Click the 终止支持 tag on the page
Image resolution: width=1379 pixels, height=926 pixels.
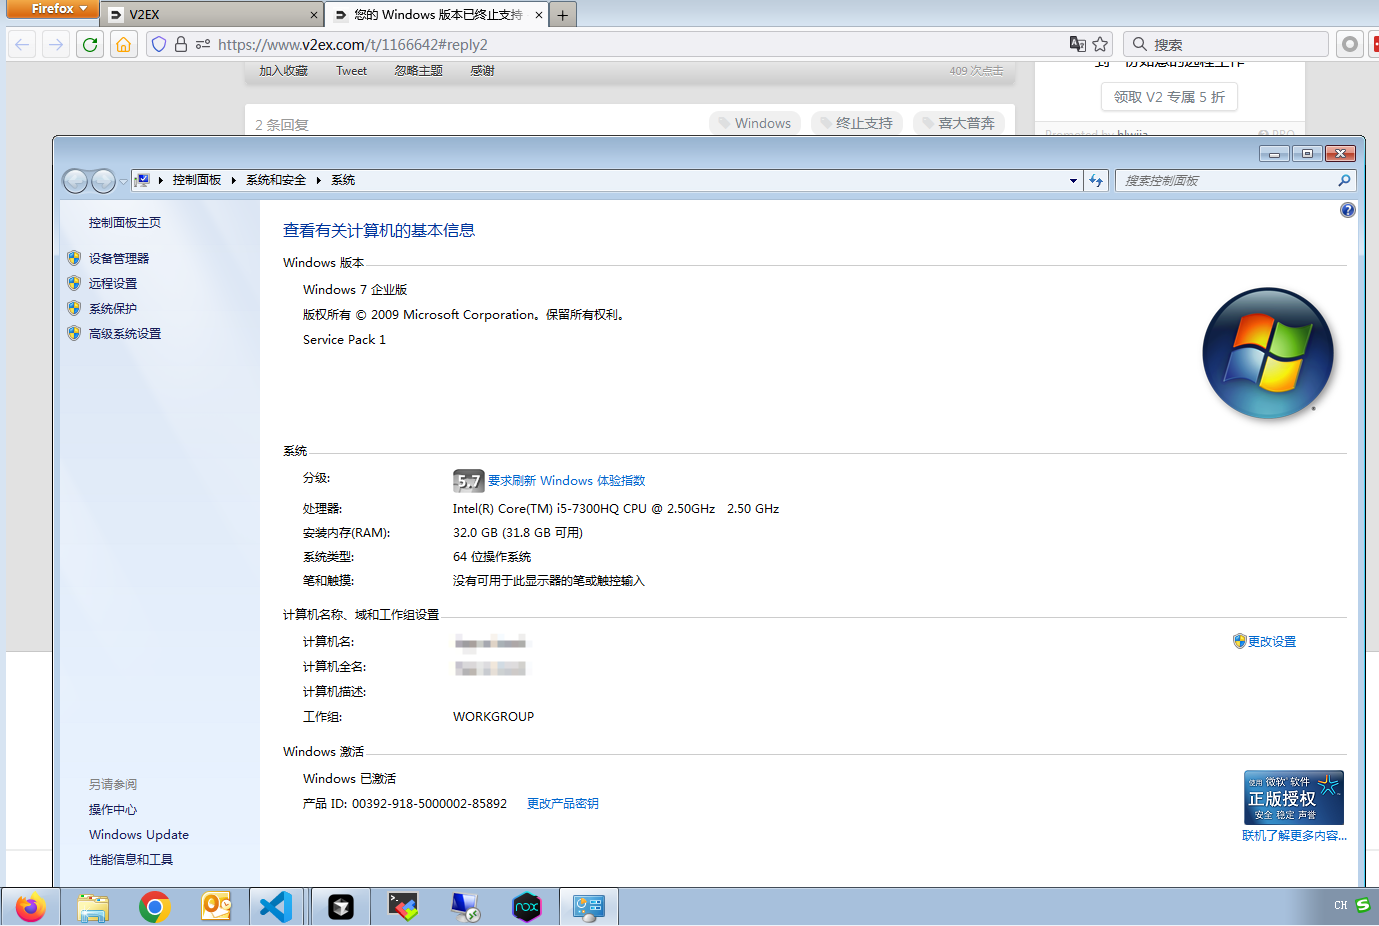pyautogui.click(x=857, y=123)
